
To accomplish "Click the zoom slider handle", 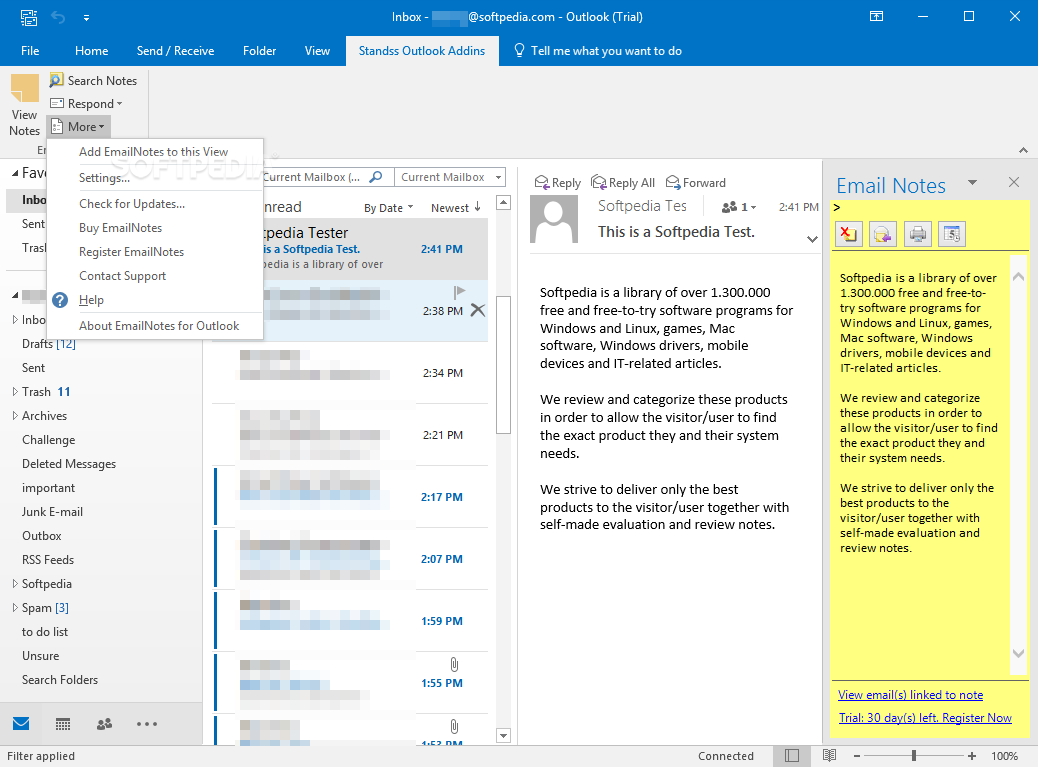I will coord(914,756).
